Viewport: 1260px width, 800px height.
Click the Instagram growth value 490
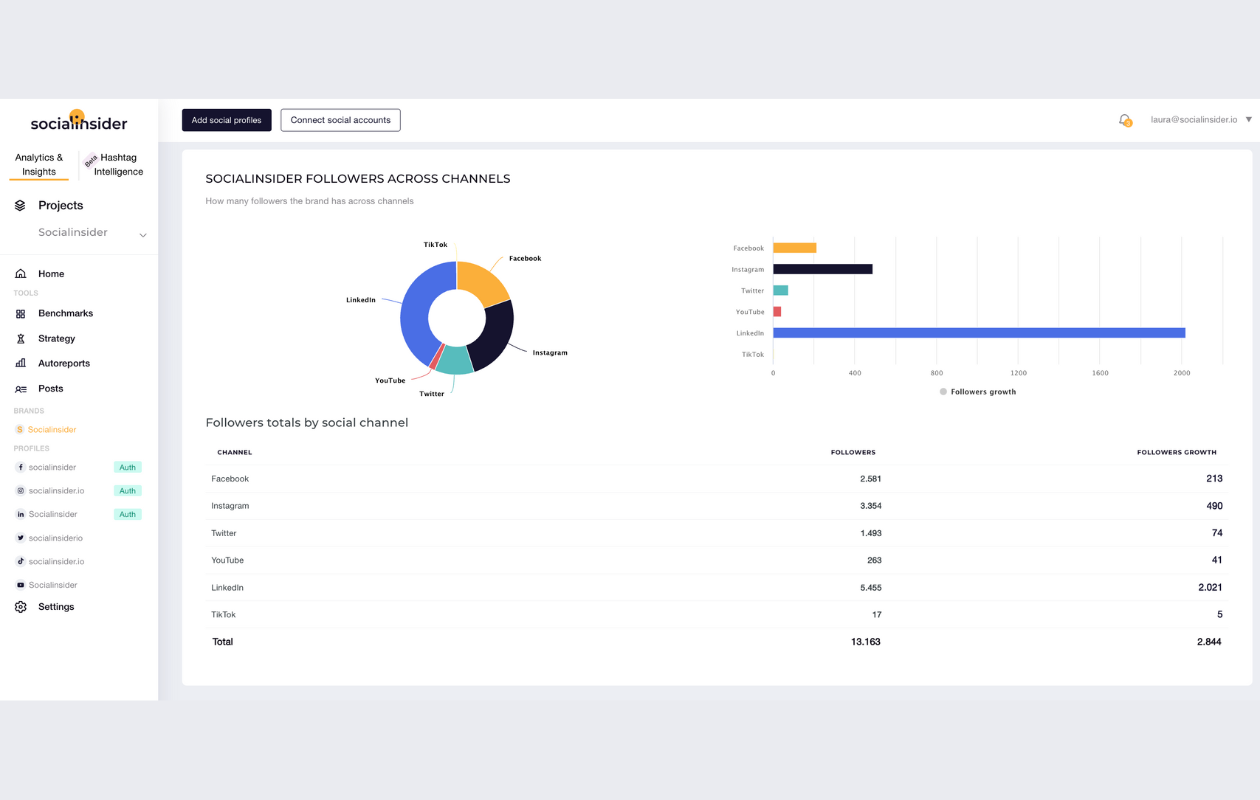pyautogui.click(x=1214, y=506)
